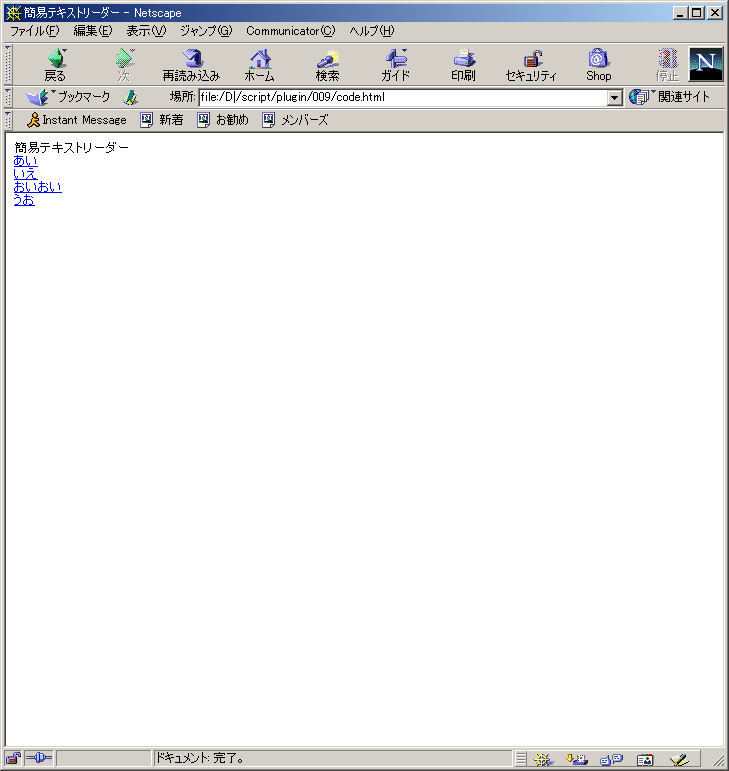
Task: Collapse the location toolbar grip
Action: point(8,97)
